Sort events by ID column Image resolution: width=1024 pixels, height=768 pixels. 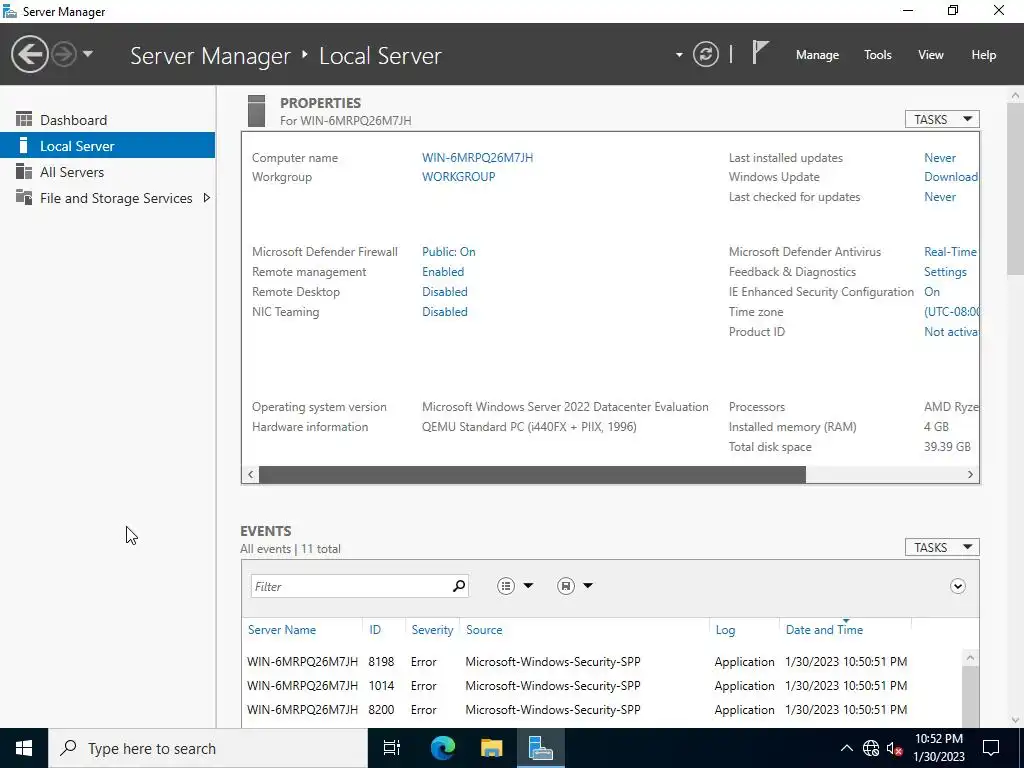pos(375,630)
